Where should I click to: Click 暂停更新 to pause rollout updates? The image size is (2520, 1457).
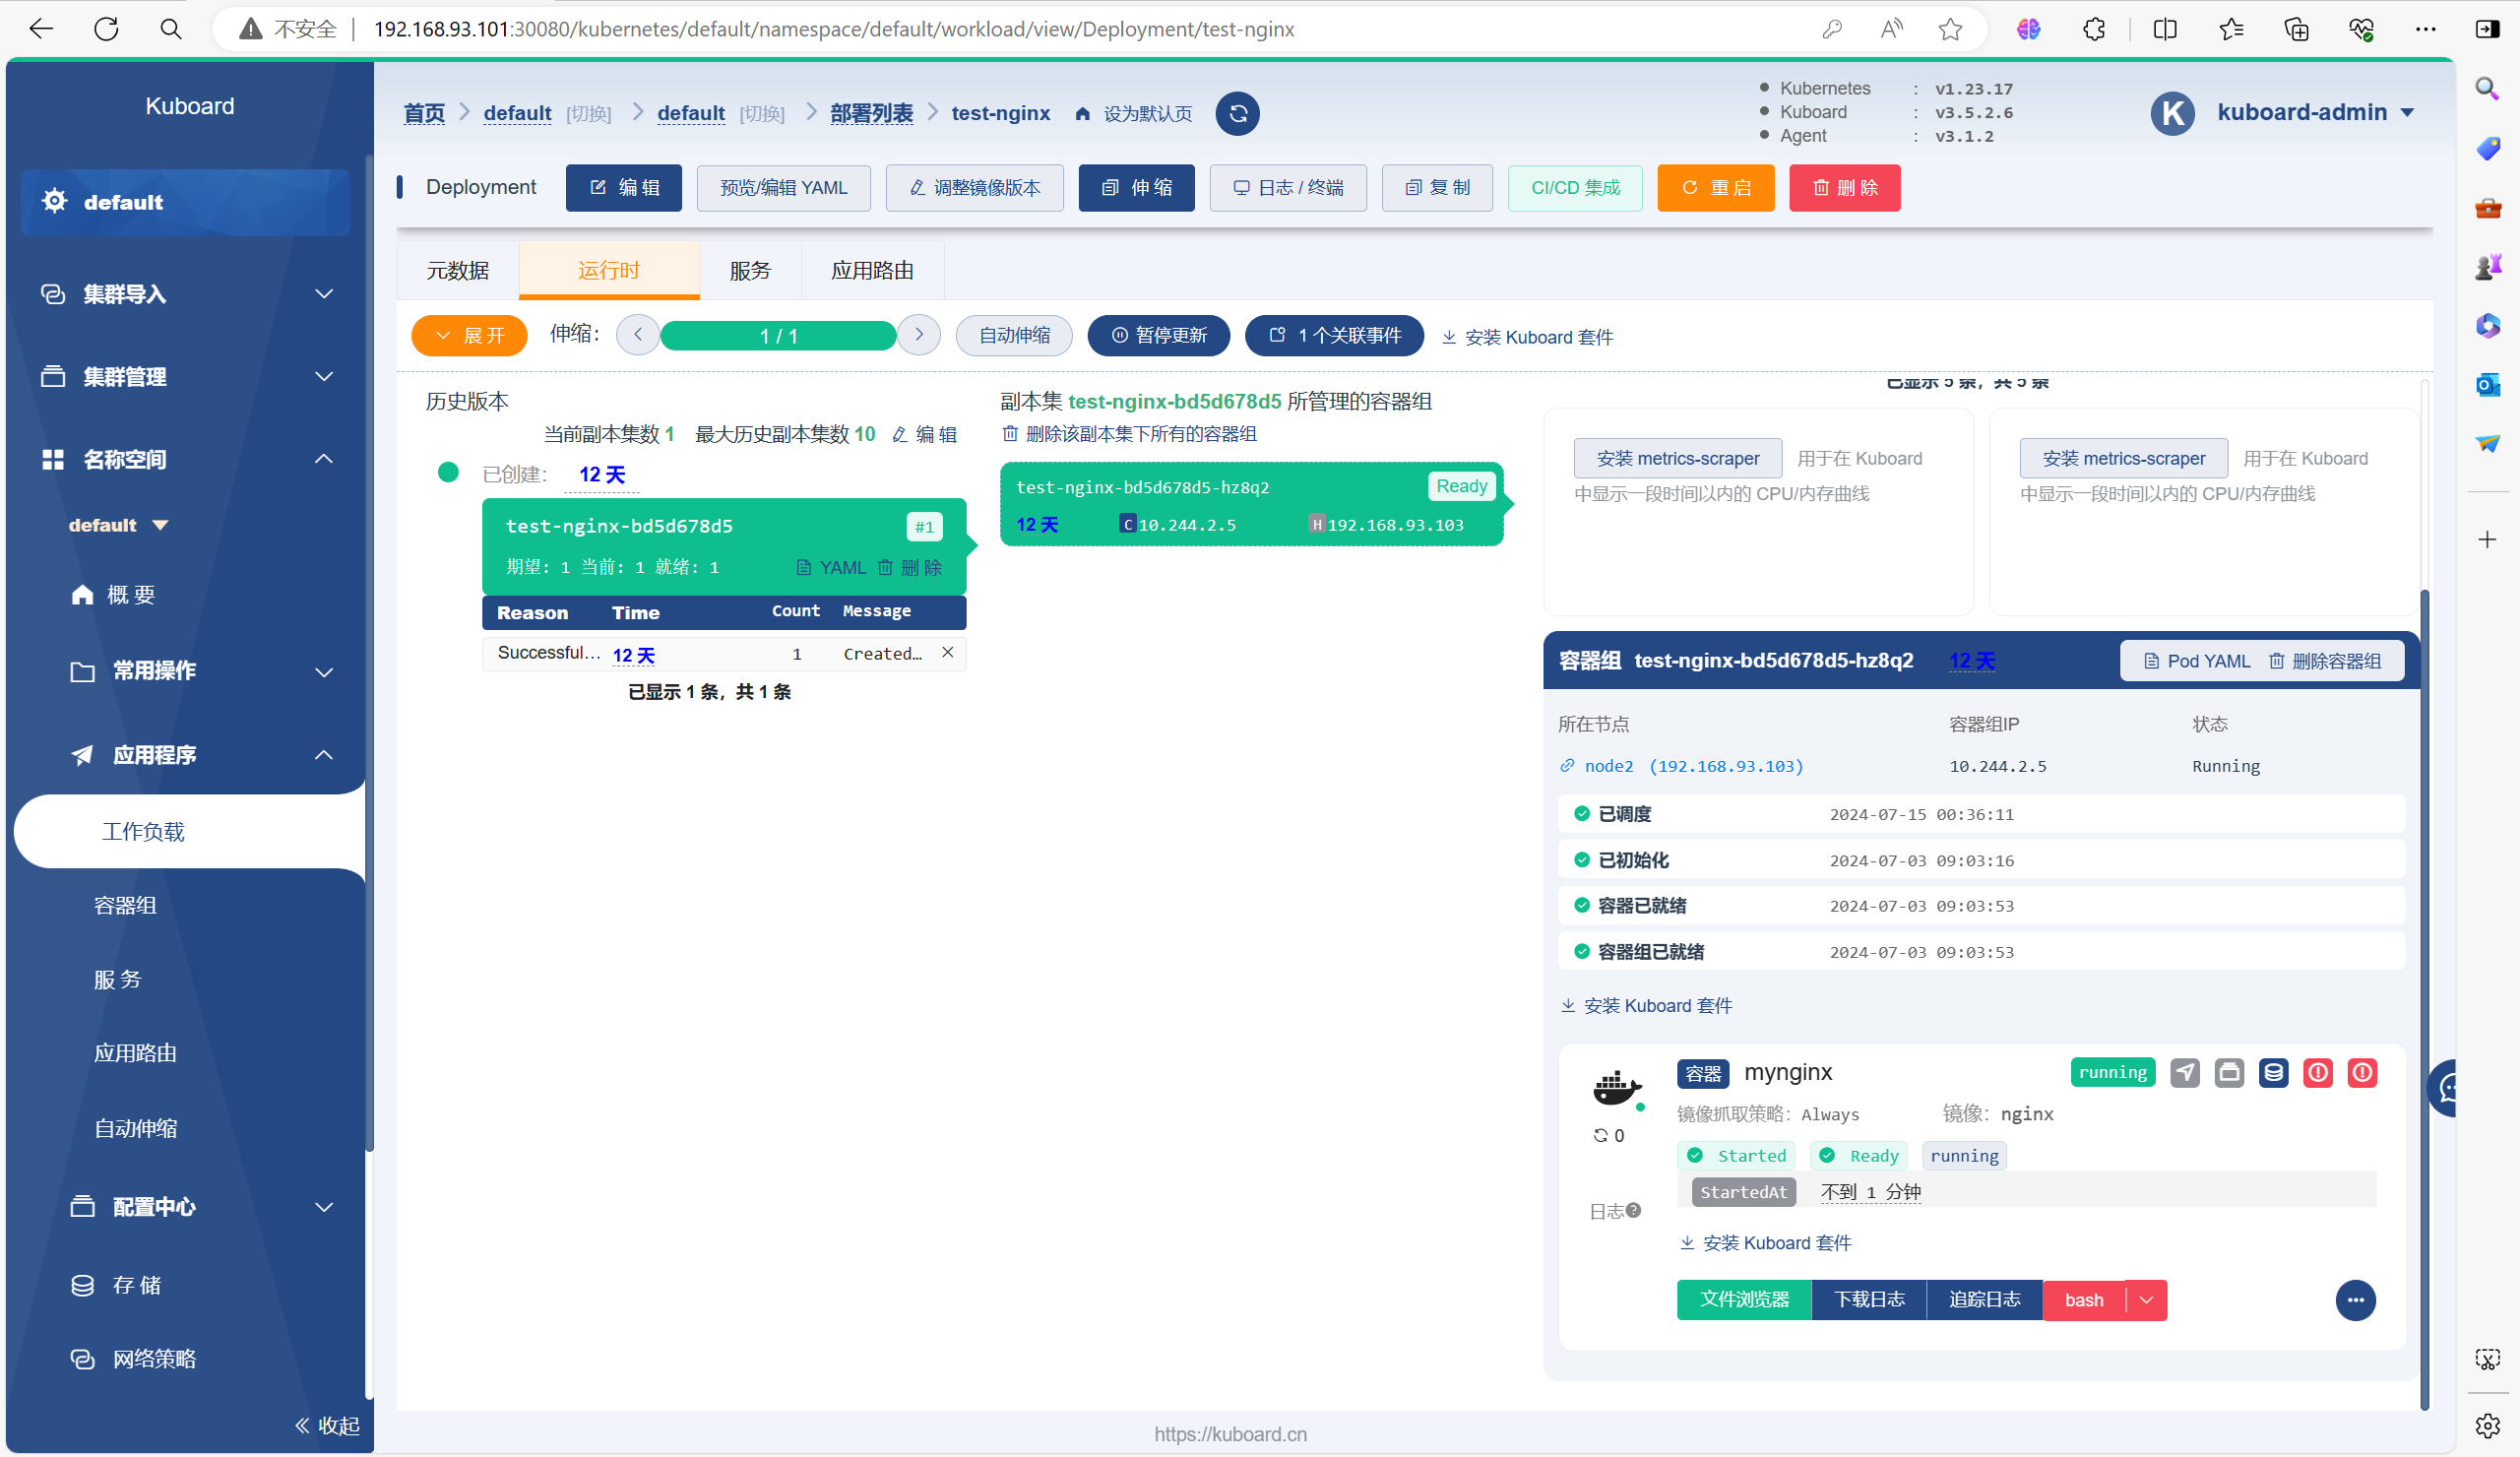(x=1158, y=336)
